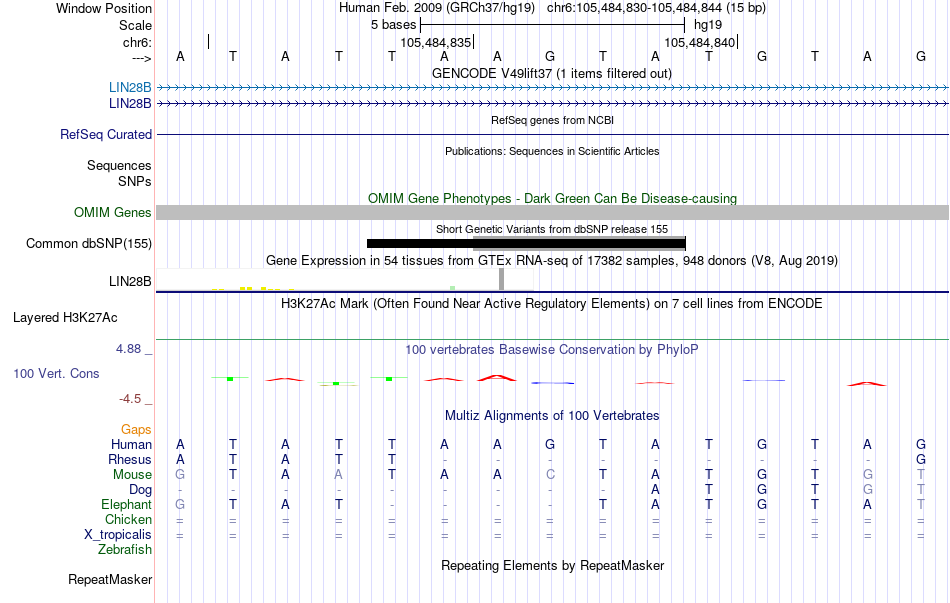Screen dimensions: 950x603
Task: Select the gray dbSNP variant bar
Action: tap(579, 243)
